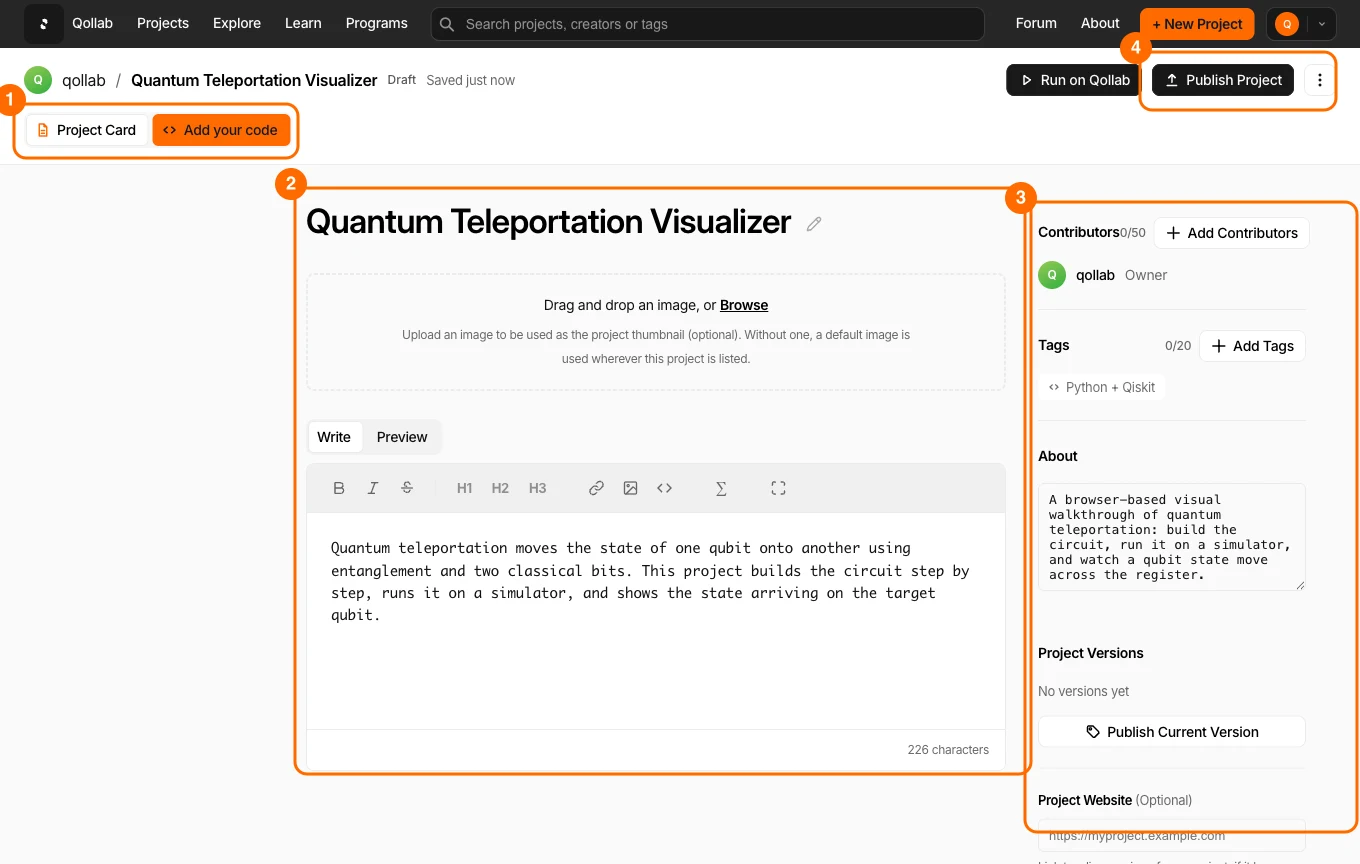Expand the editor to fullscreen
Screen dimensions: 1360x864
tap(778, 488)
